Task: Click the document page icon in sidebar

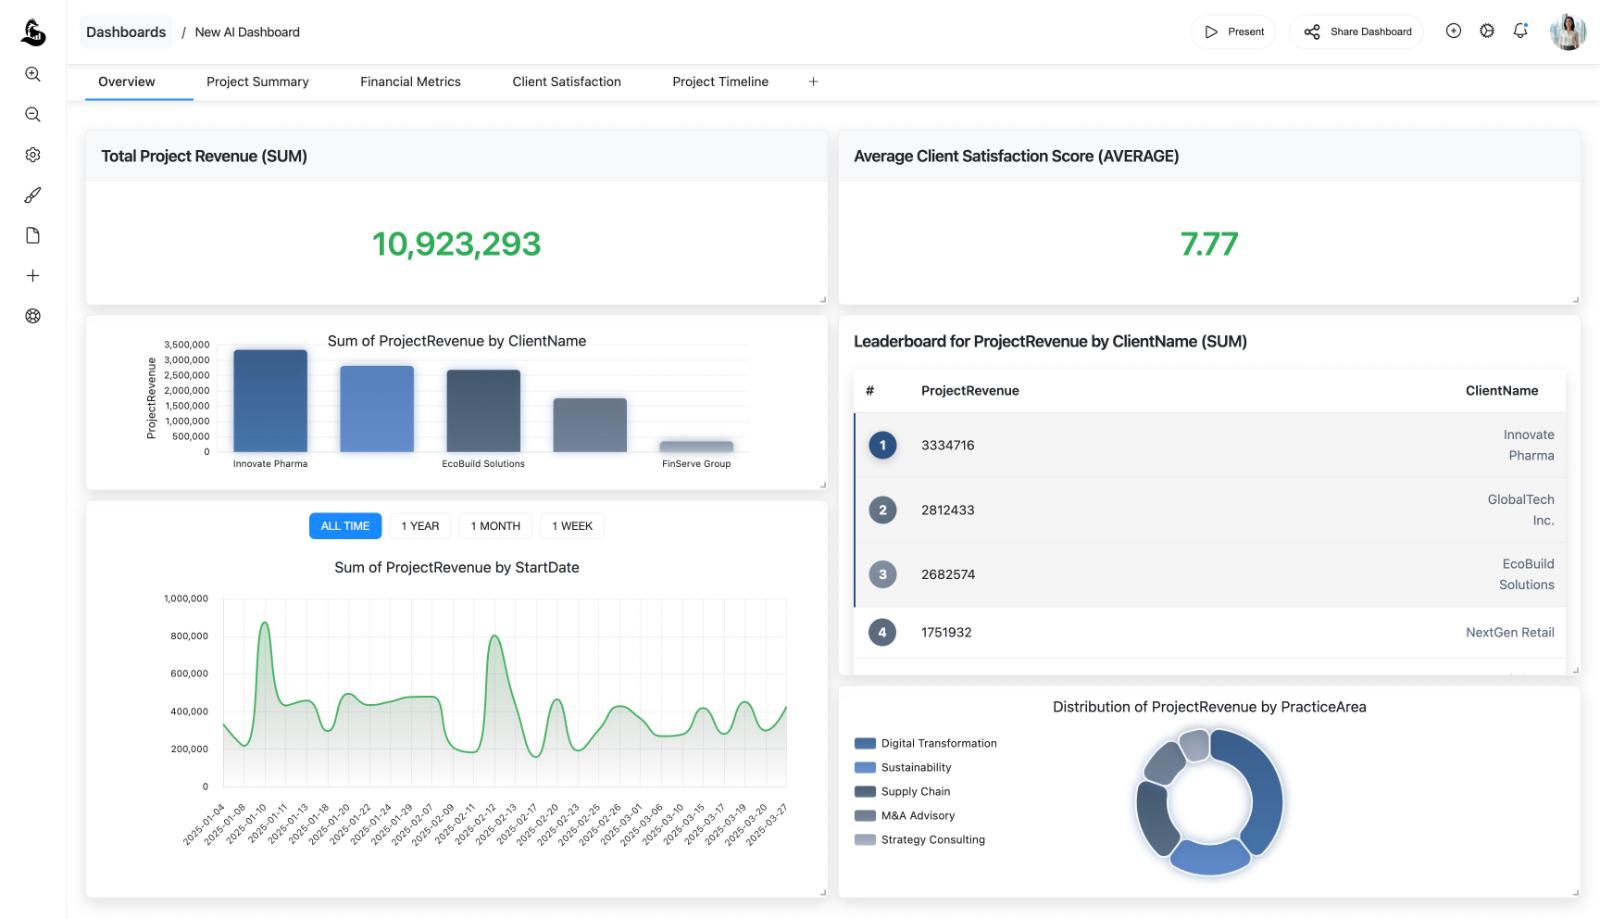Action: [33, 236]
